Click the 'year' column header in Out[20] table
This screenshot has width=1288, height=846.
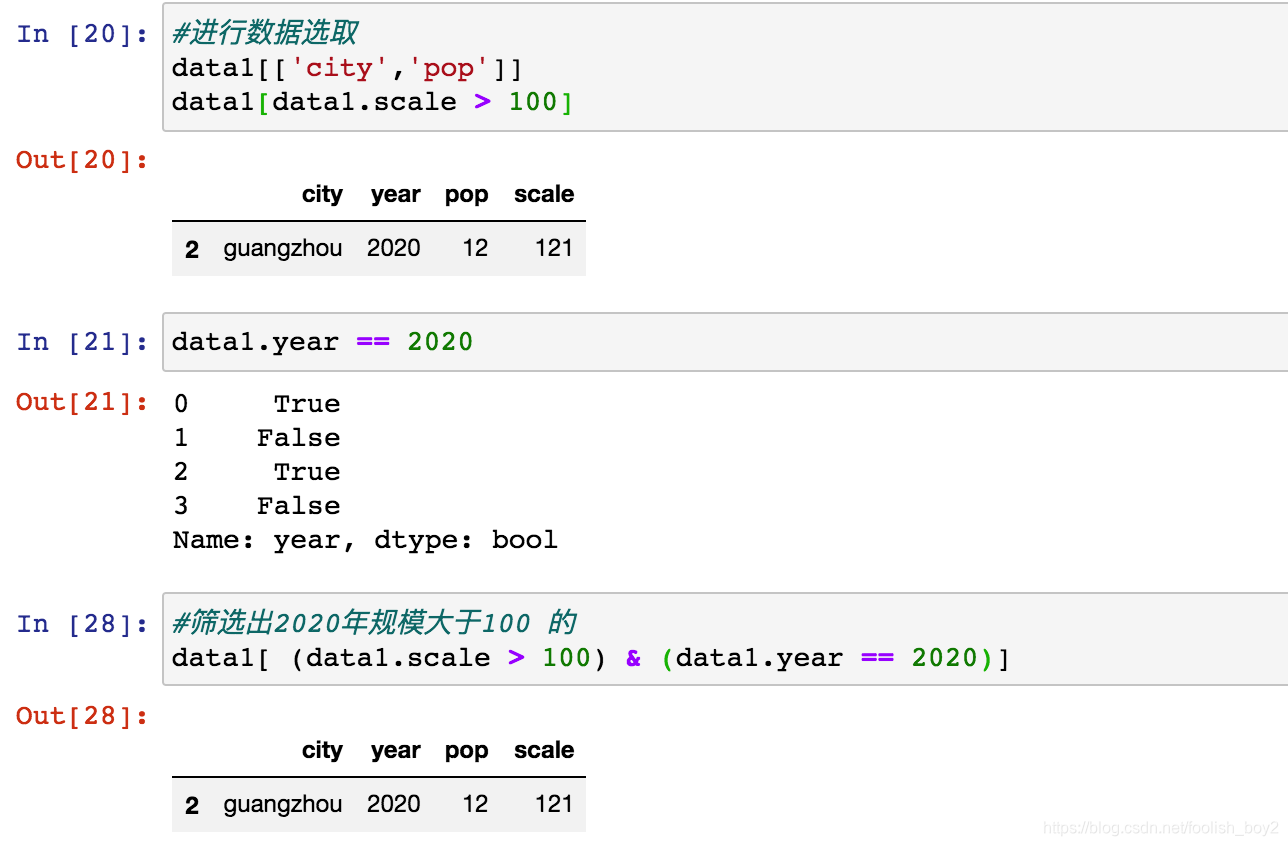395,194
